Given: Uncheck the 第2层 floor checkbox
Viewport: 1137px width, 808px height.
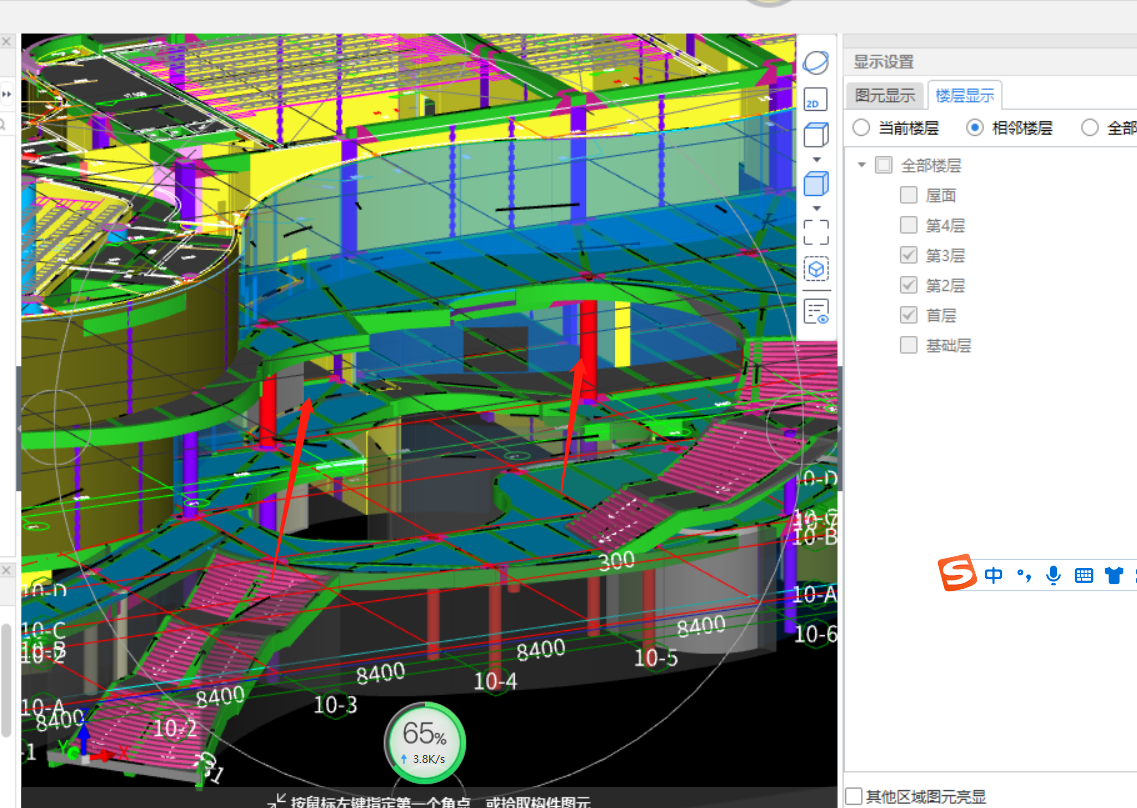Looking at the screenshot, I should [x=909, y=284].
